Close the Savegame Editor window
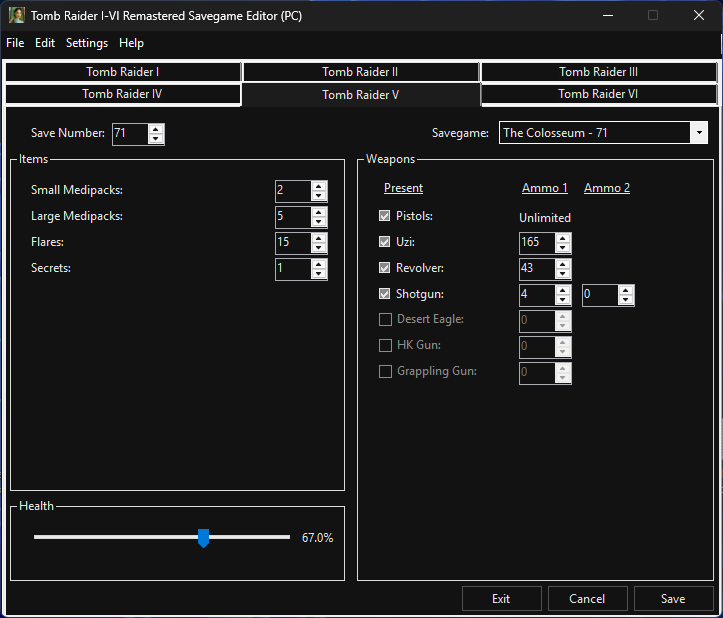Image resolution: width=723 pixels, height=618 pixels. tap(699, 15)
